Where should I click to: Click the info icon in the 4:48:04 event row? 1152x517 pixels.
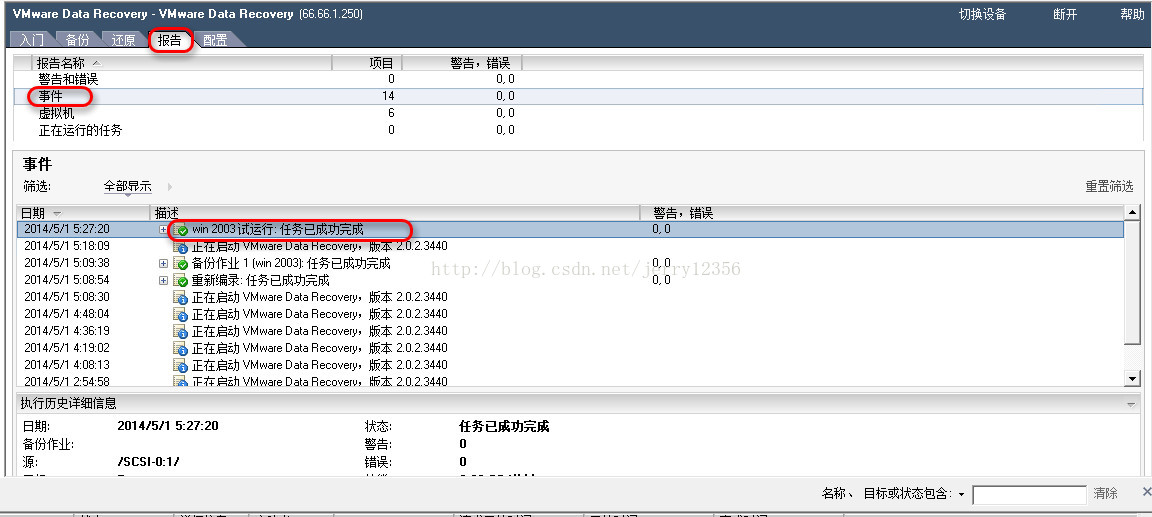(181, 314)
